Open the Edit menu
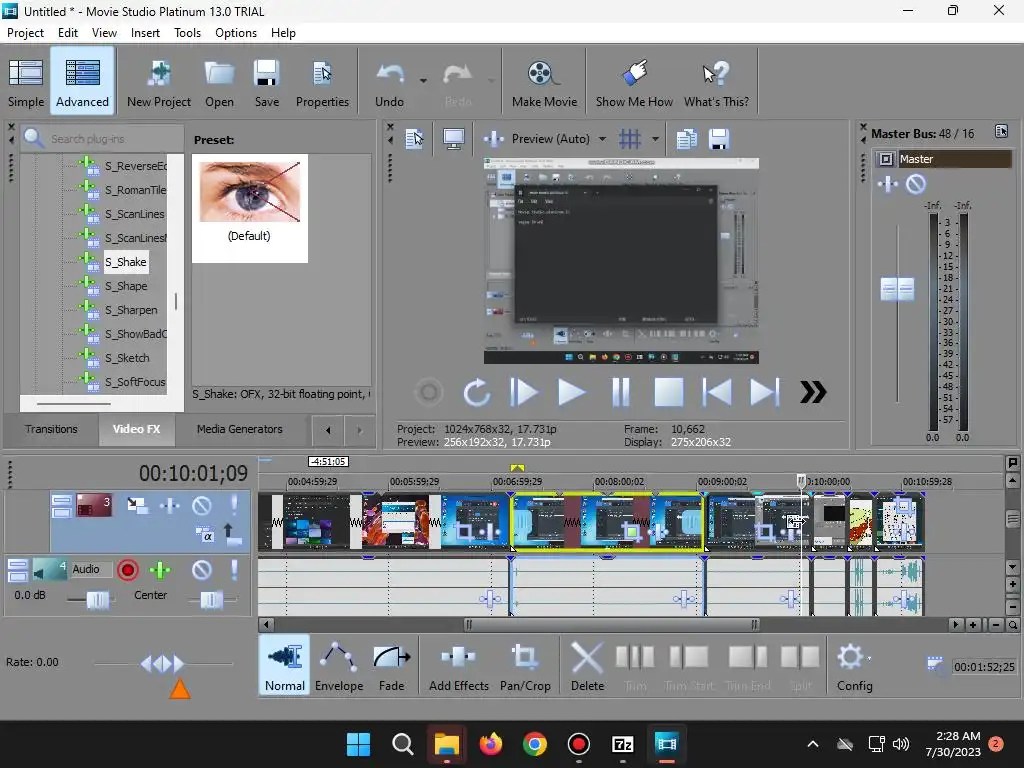 coord(68,33)
